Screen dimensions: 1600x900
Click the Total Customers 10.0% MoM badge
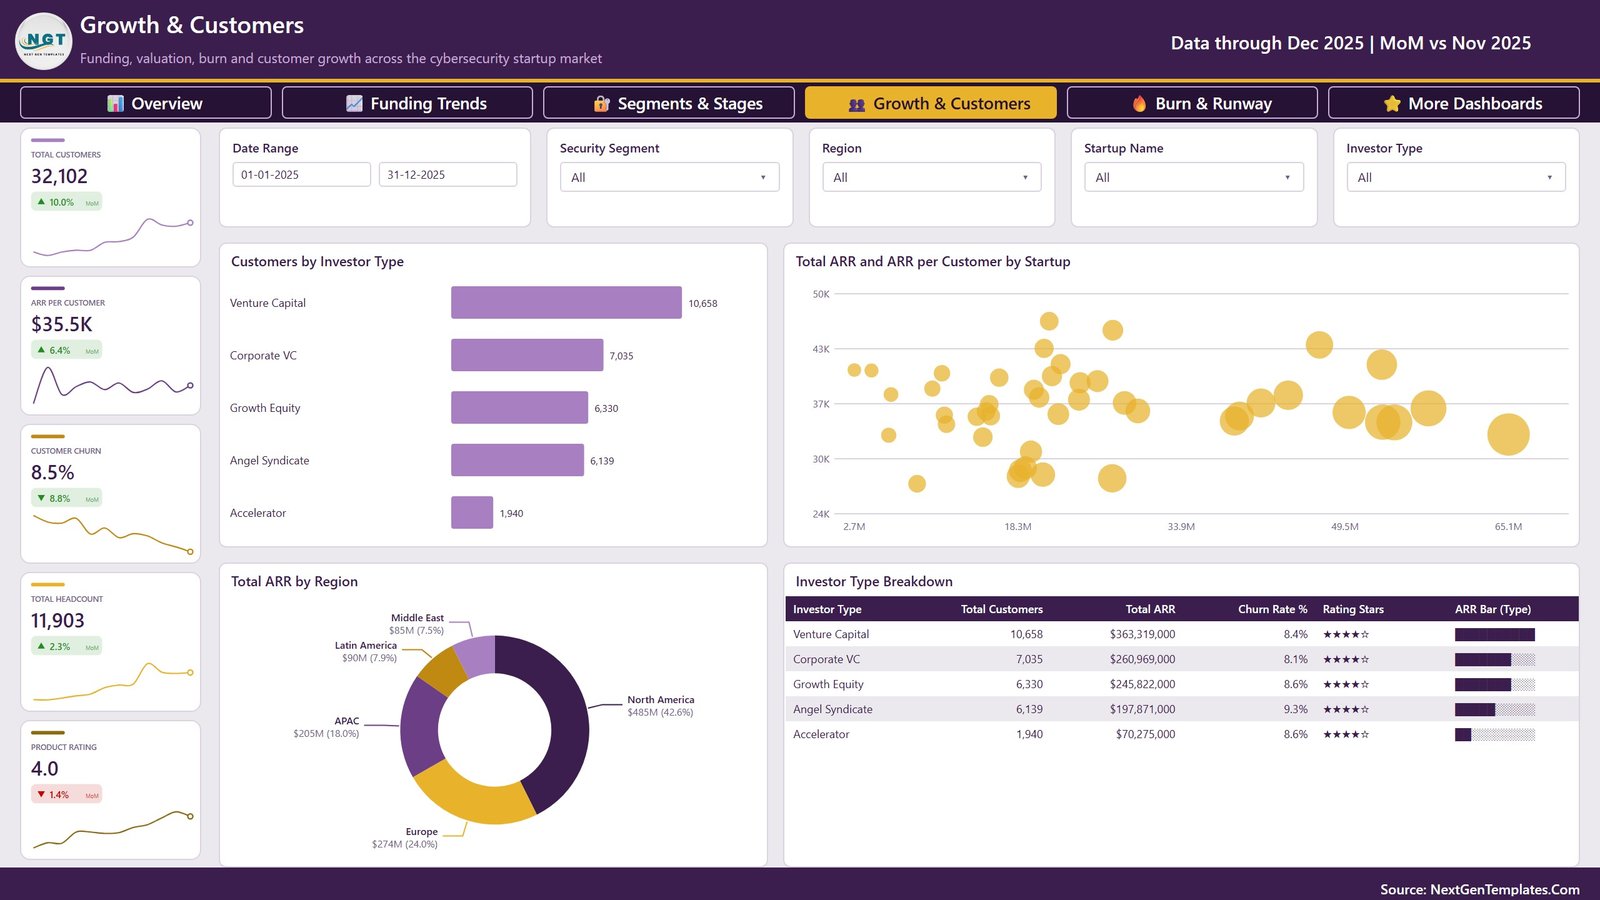(x=66, y=202)
